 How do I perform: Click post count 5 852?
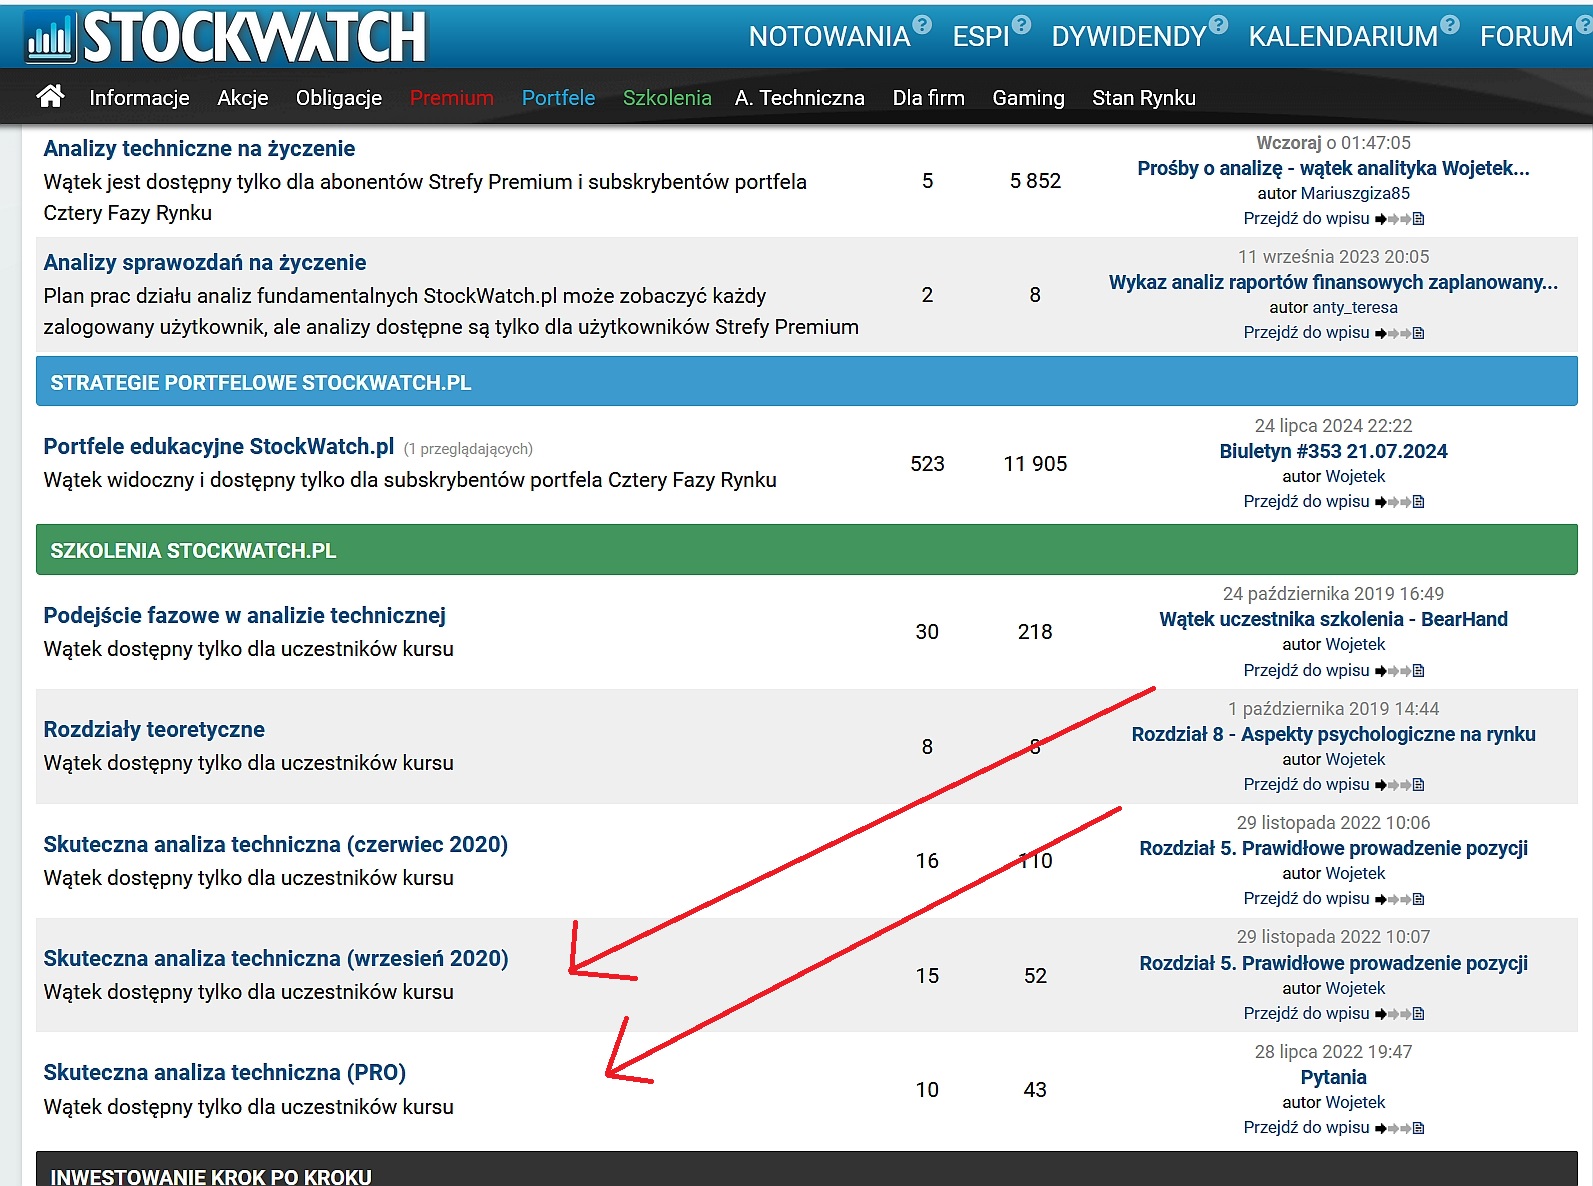(1035, 181)
